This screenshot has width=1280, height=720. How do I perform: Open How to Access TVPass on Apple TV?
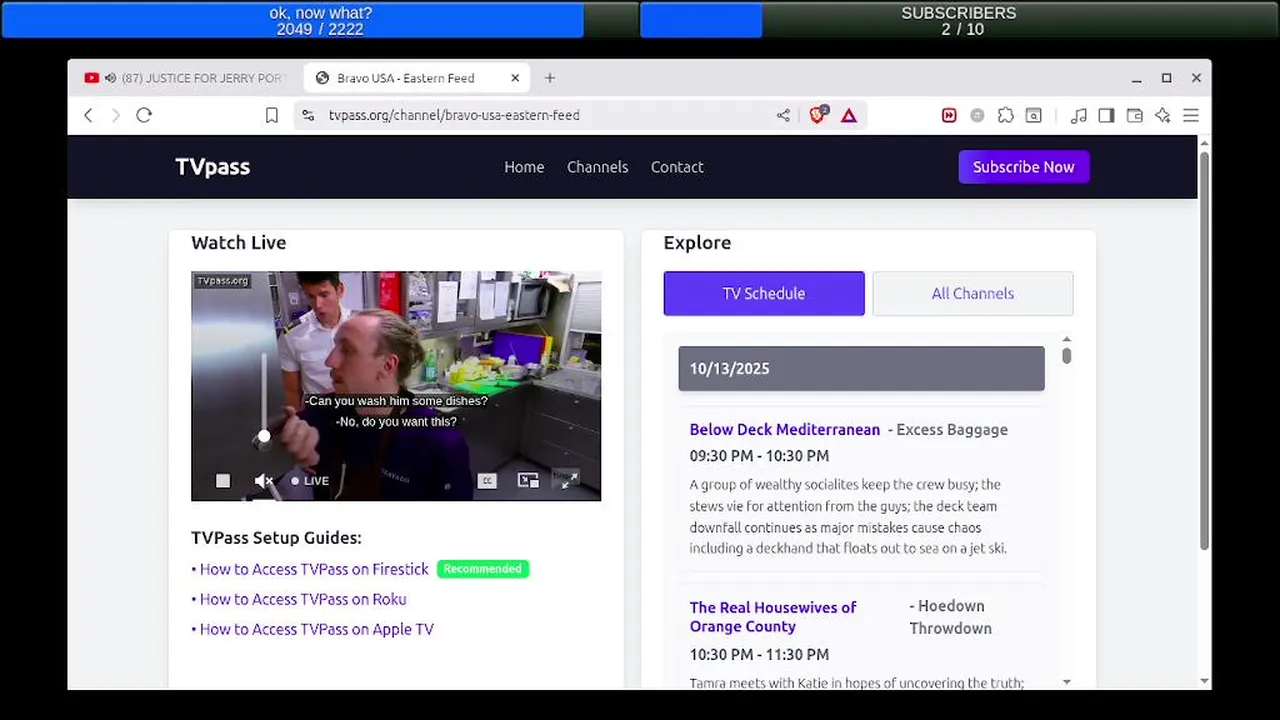pos(317,629)
